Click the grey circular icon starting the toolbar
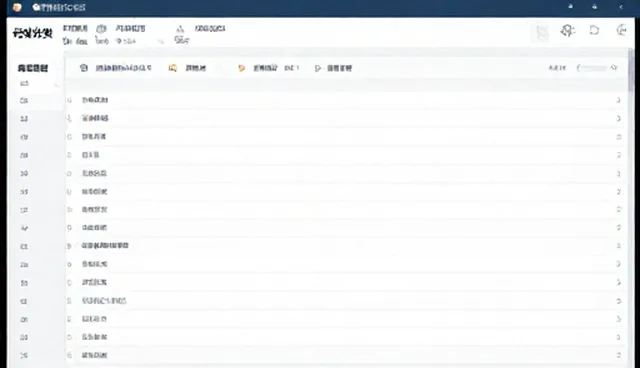Image resolution: width=640 pixels, height=368 pixels. pos(84,68)
